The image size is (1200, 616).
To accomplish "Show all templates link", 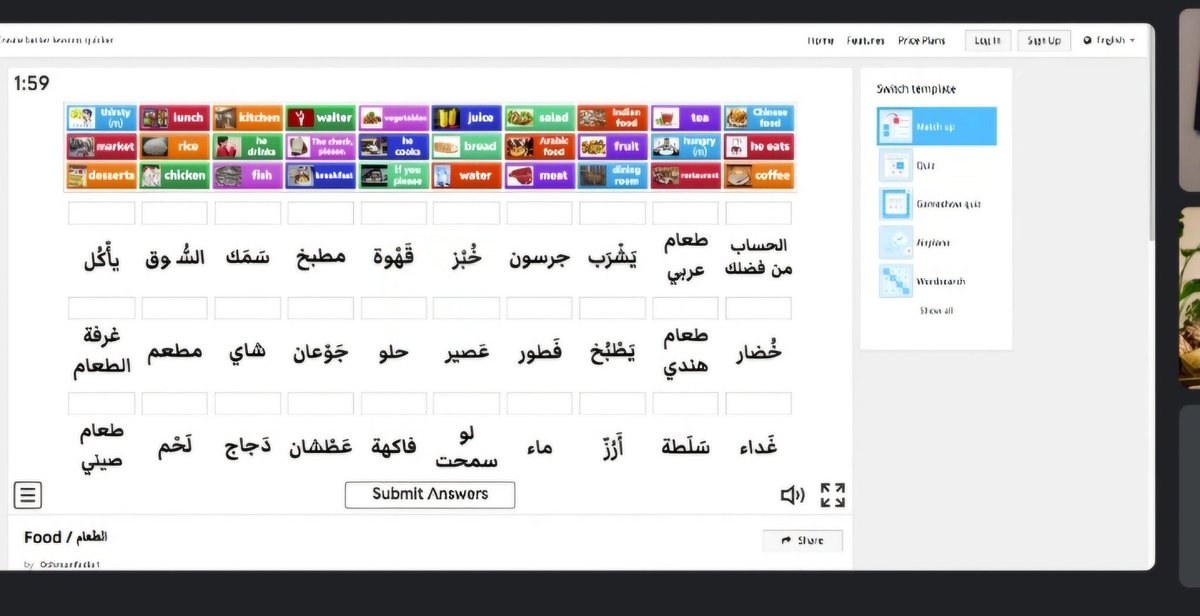I will 936,311.
